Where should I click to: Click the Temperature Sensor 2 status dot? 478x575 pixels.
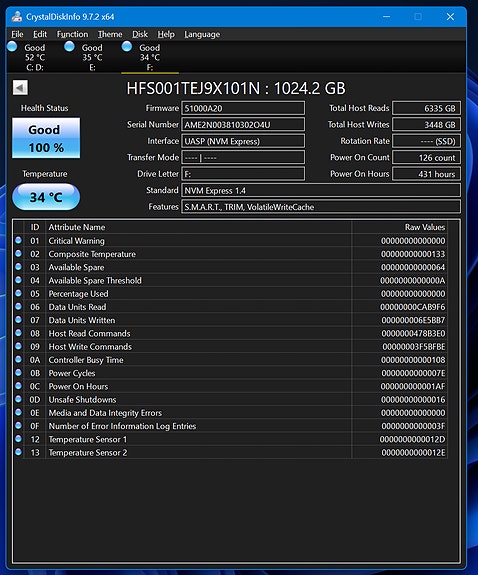click(x=18, y=452)
